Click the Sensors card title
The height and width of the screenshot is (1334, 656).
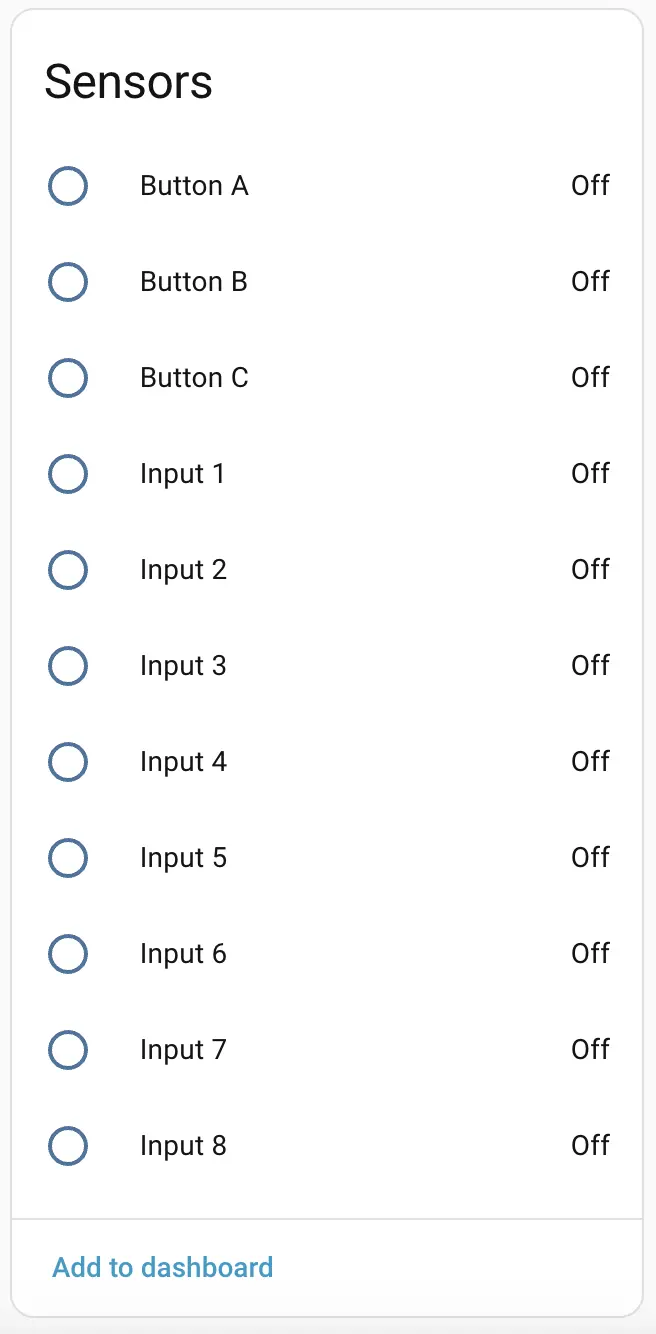click(x=128, y=82)
